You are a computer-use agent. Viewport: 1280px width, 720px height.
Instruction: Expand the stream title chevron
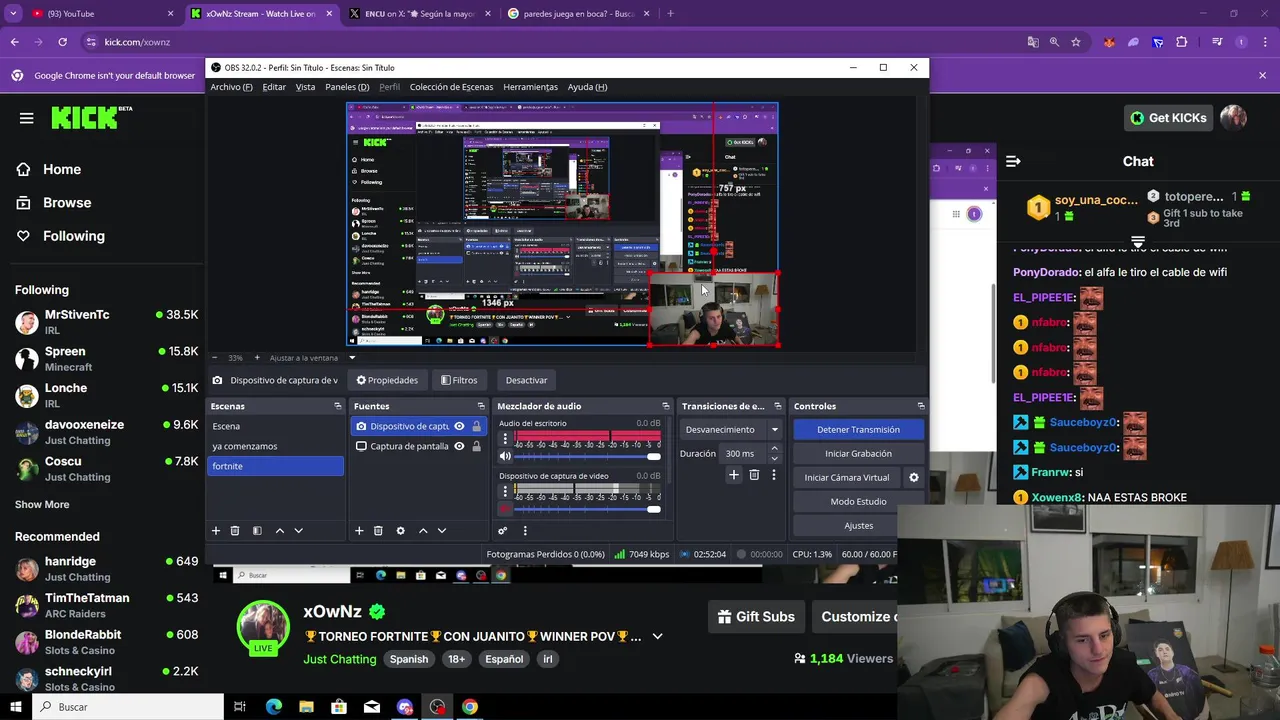click(x=657, y=636)
